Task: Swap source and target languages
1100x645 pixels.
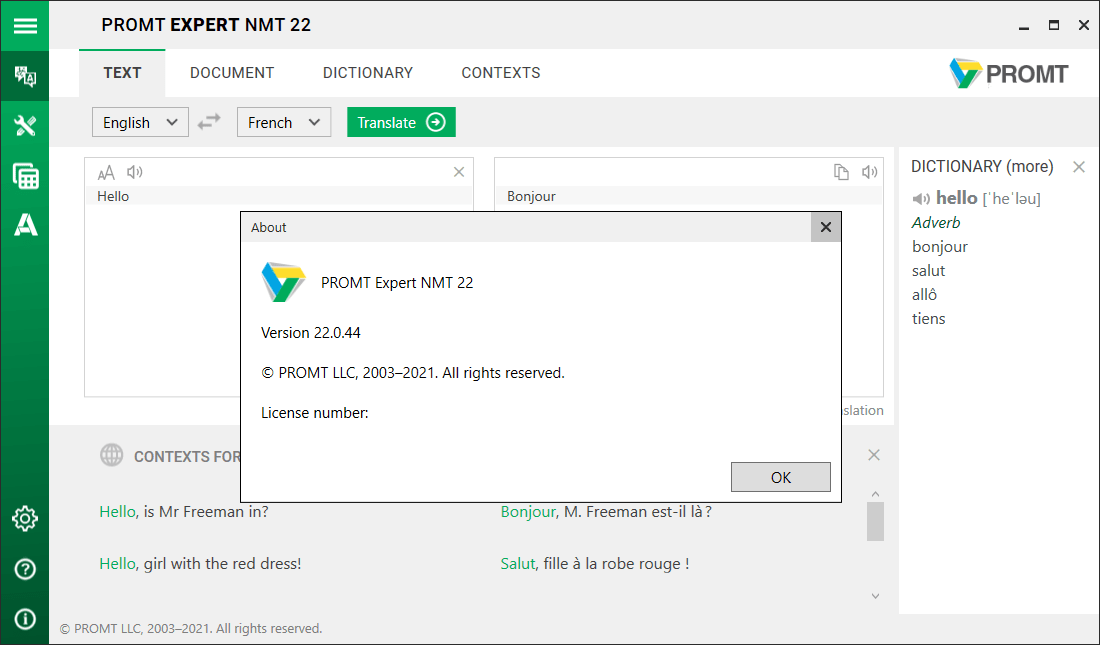Action: (x=209, y=122)
